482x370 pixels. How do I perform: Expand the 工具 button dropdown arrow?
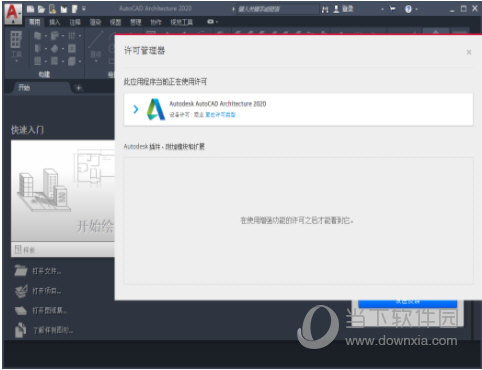[x=16, y=61]
